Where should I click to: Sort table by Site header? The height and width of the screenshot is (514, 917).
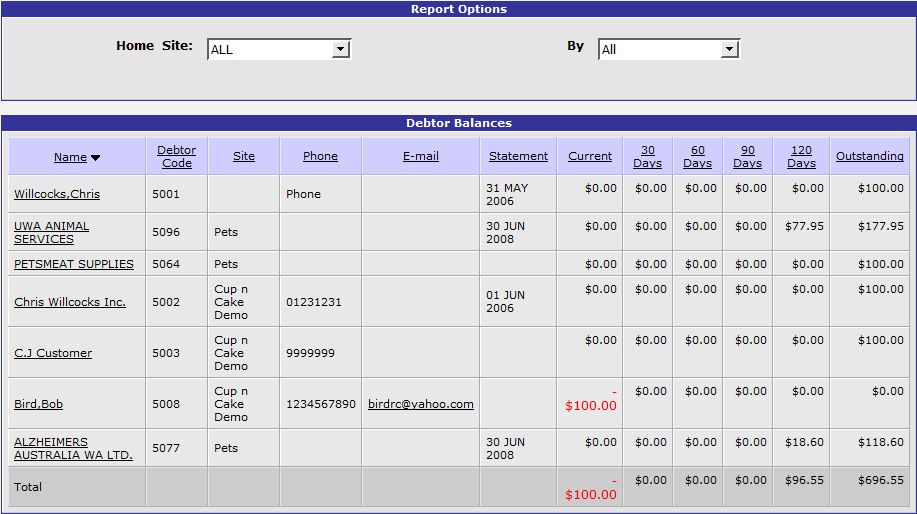(x=244, y=156)
